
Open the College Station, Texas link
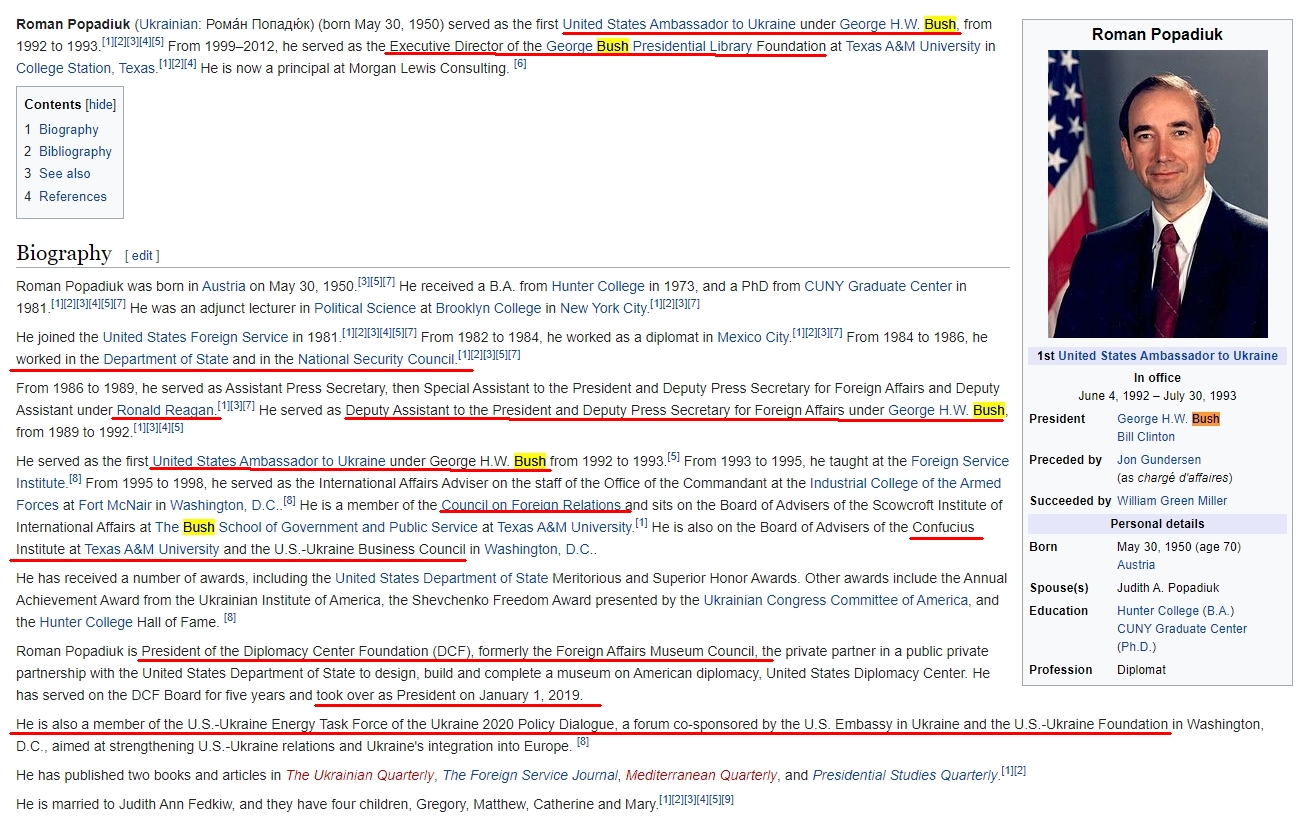pos(86,68)
